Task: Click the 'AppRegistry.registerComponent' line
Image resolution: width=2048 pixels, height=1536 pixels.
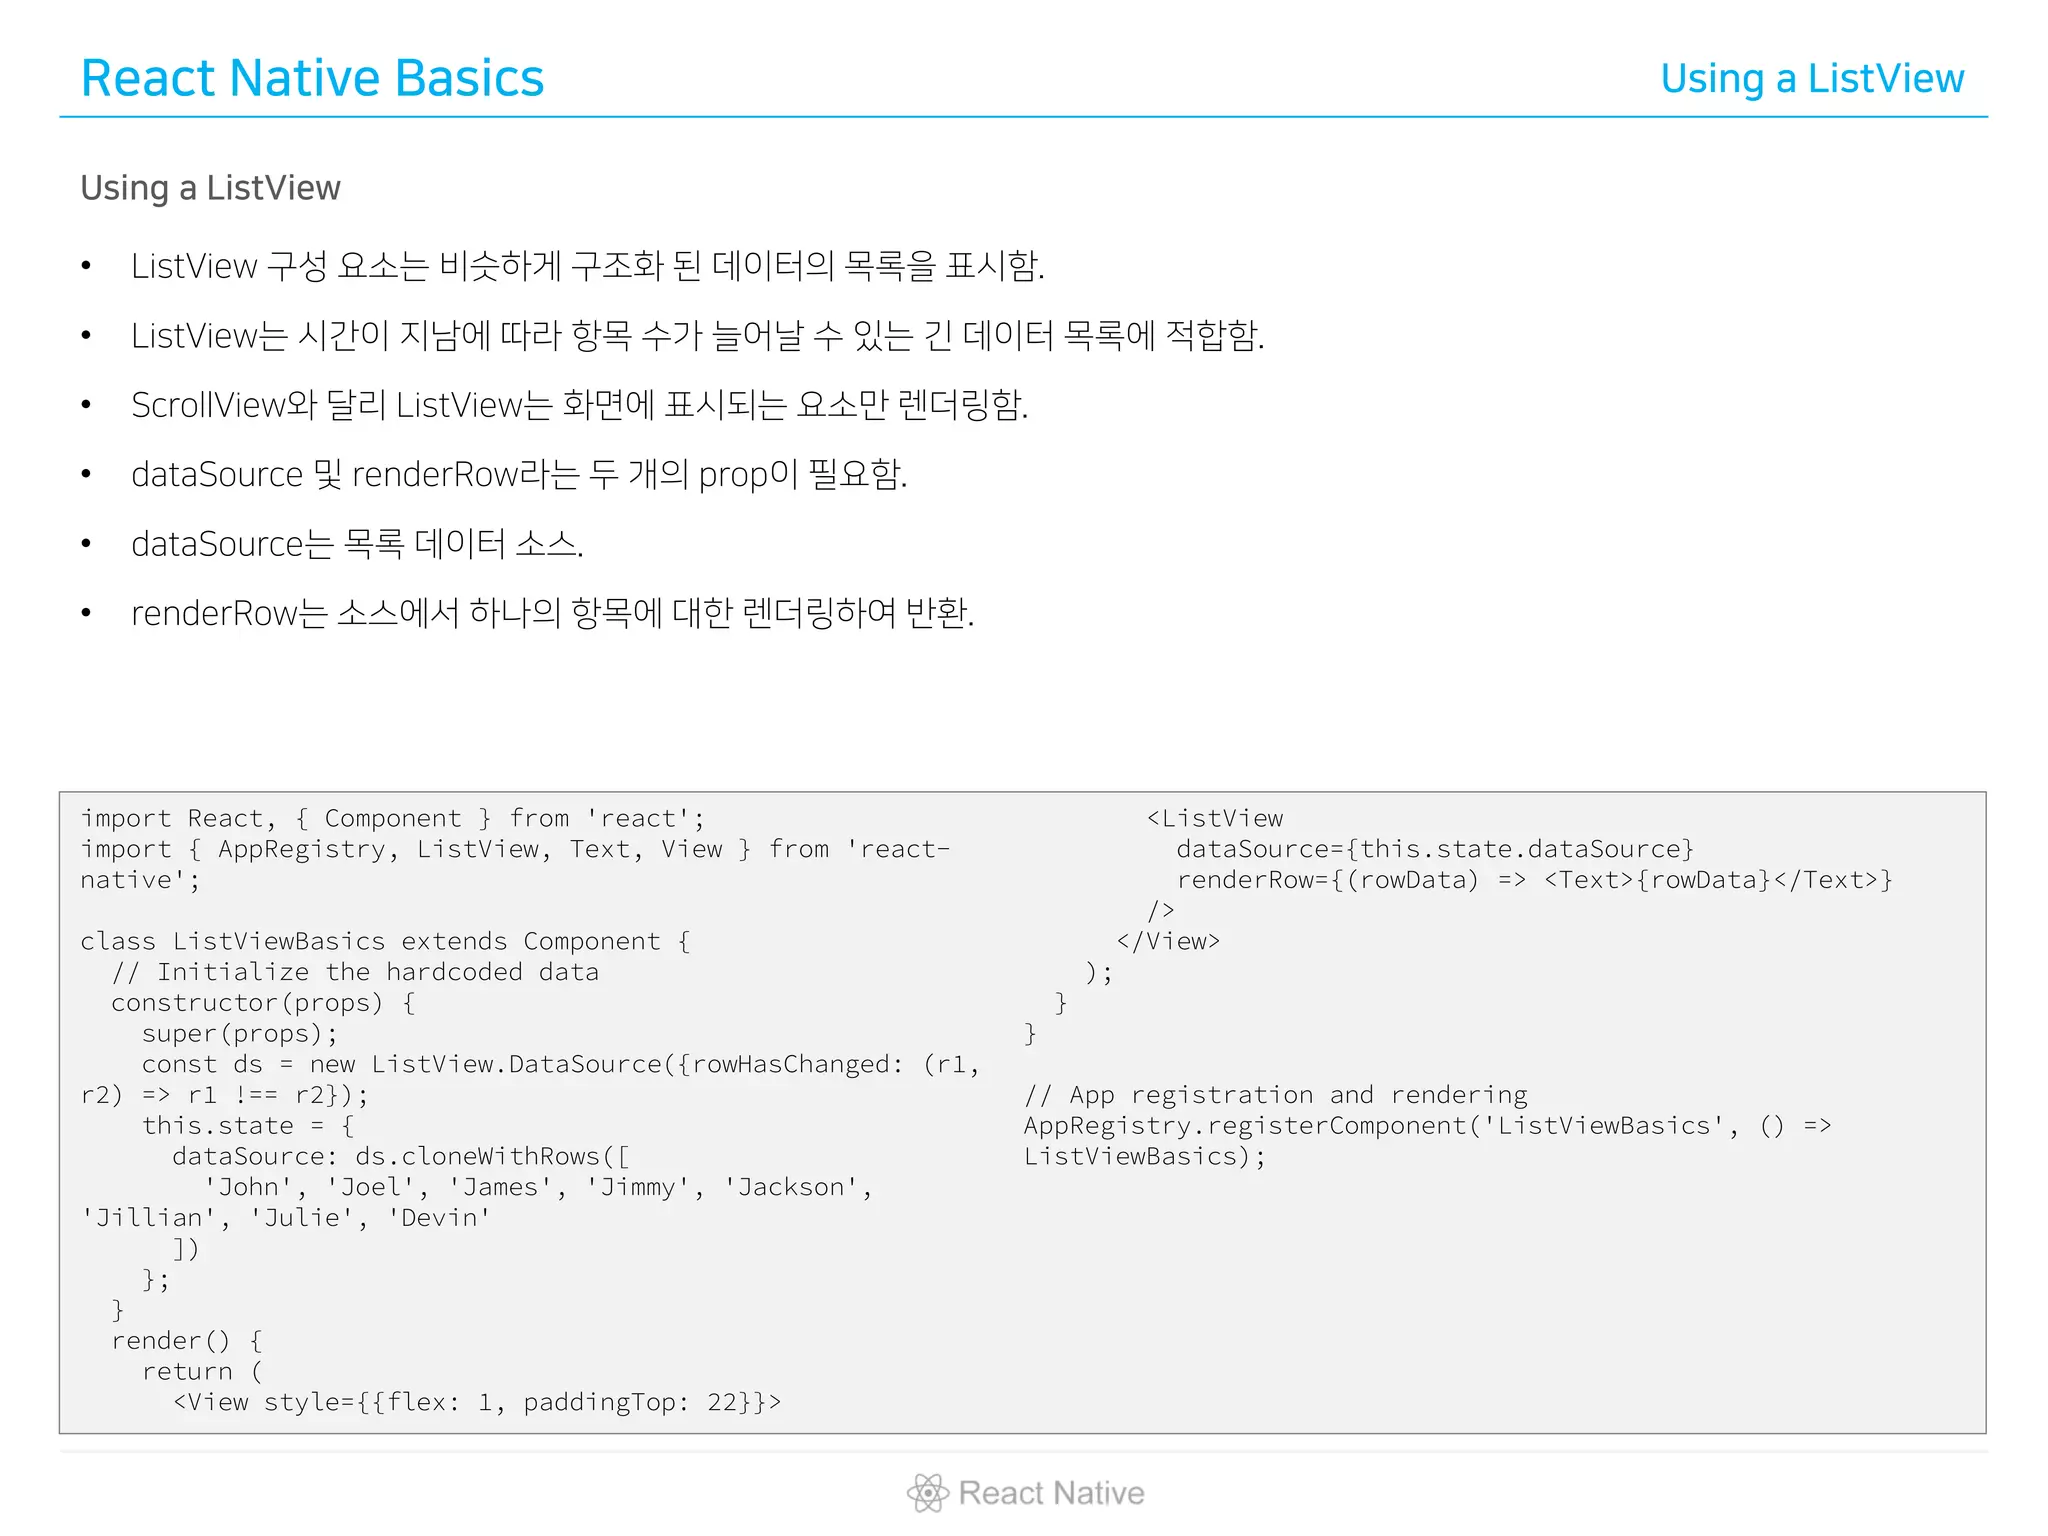Action: tap(1428, 1125)
